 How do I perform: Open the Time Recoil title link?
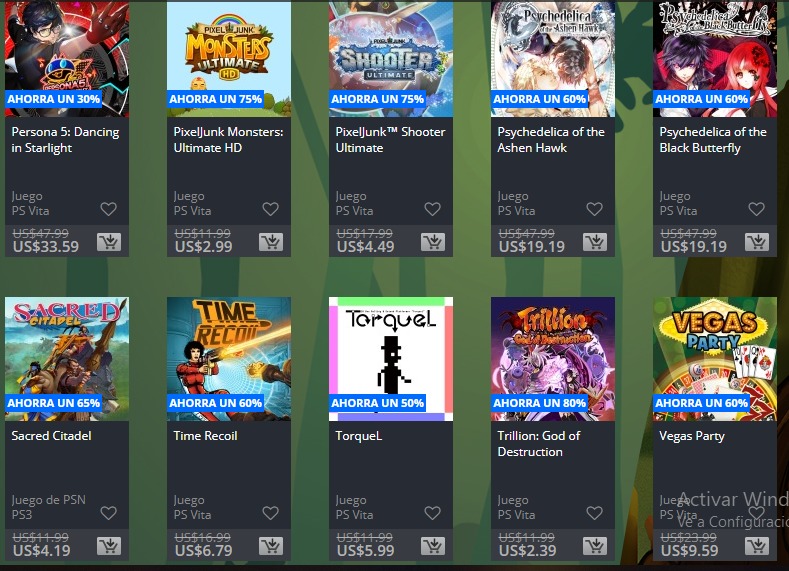(x=205, y=436)
